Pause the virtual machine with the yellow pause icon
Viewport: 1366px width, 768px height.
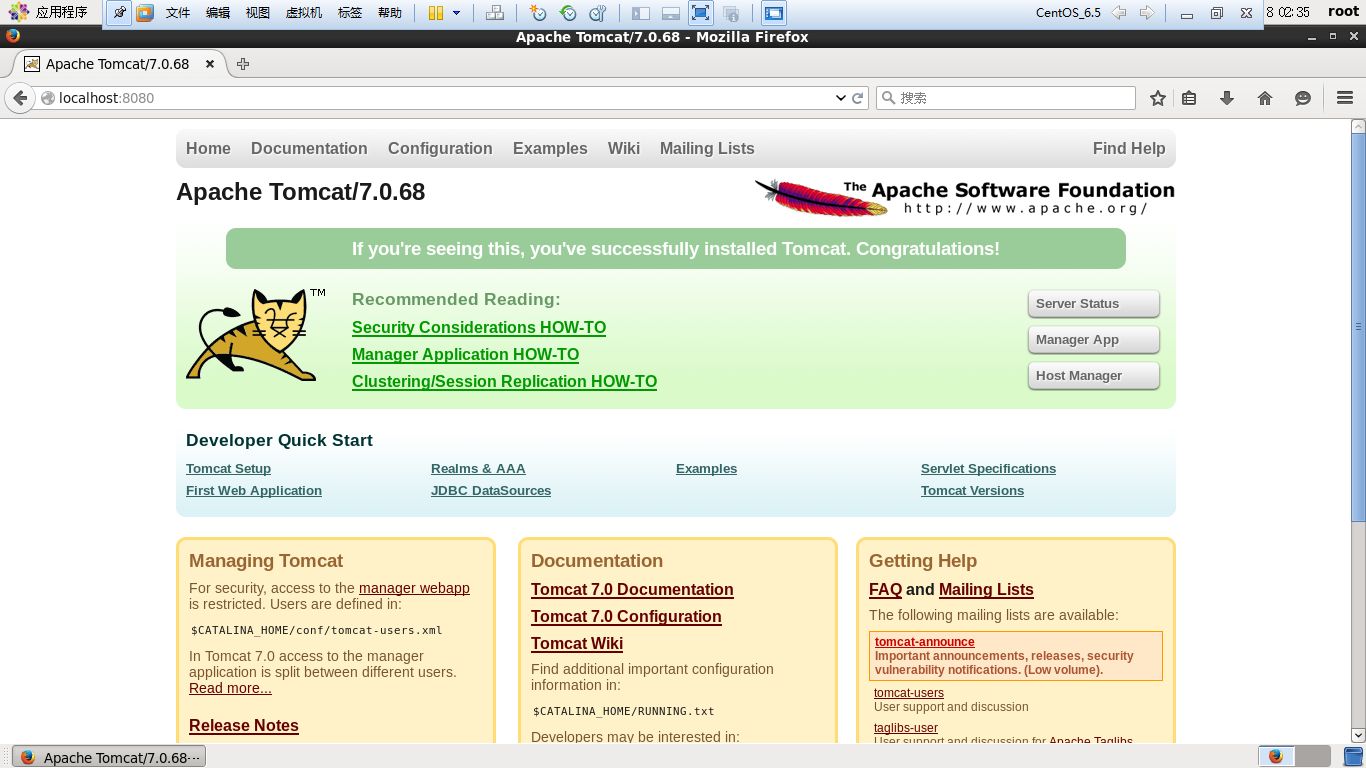[435, 13]
